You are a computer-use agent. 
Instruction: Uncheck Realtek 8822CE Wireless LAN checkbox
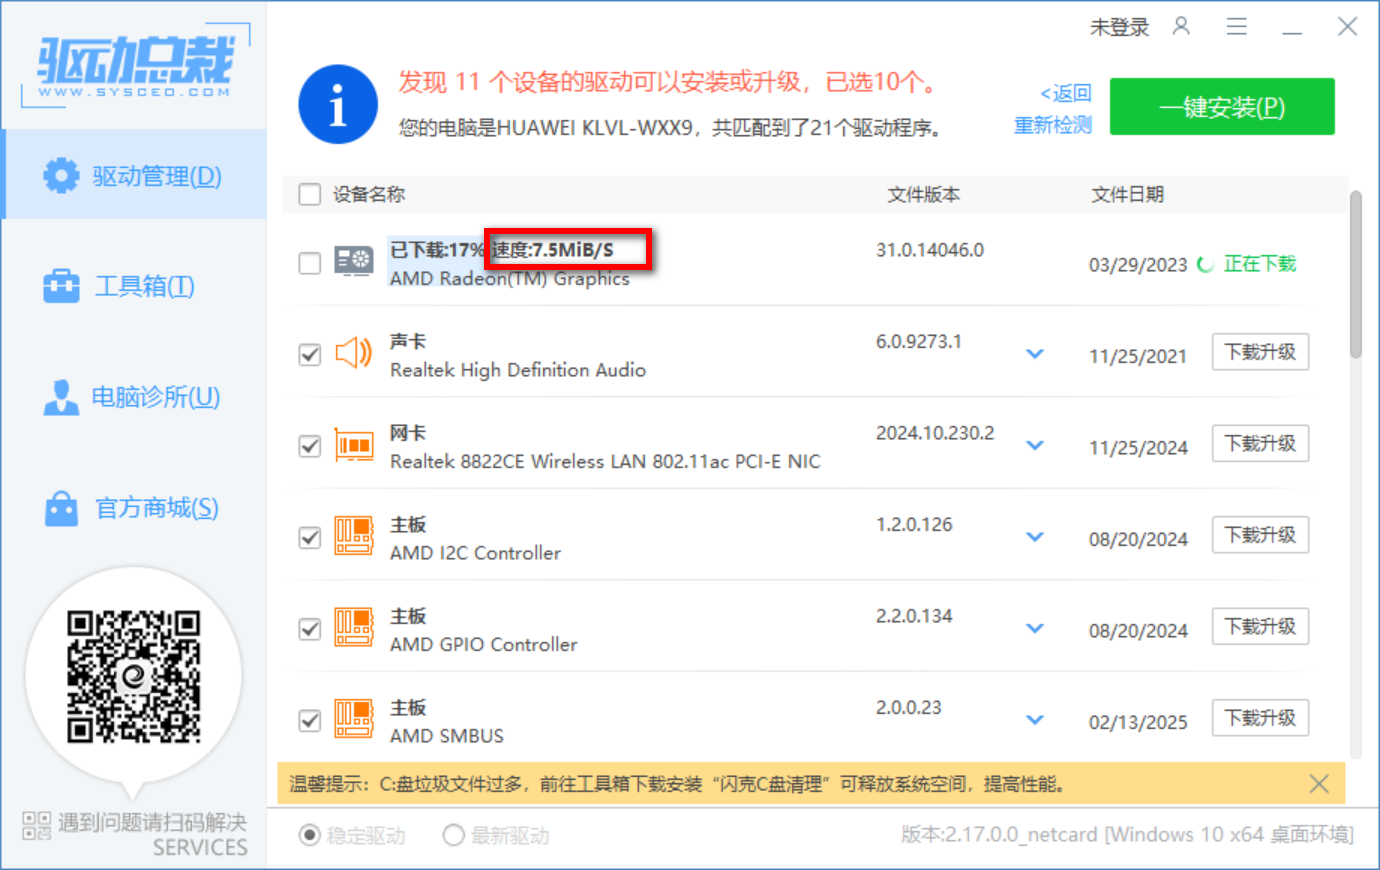310,446
